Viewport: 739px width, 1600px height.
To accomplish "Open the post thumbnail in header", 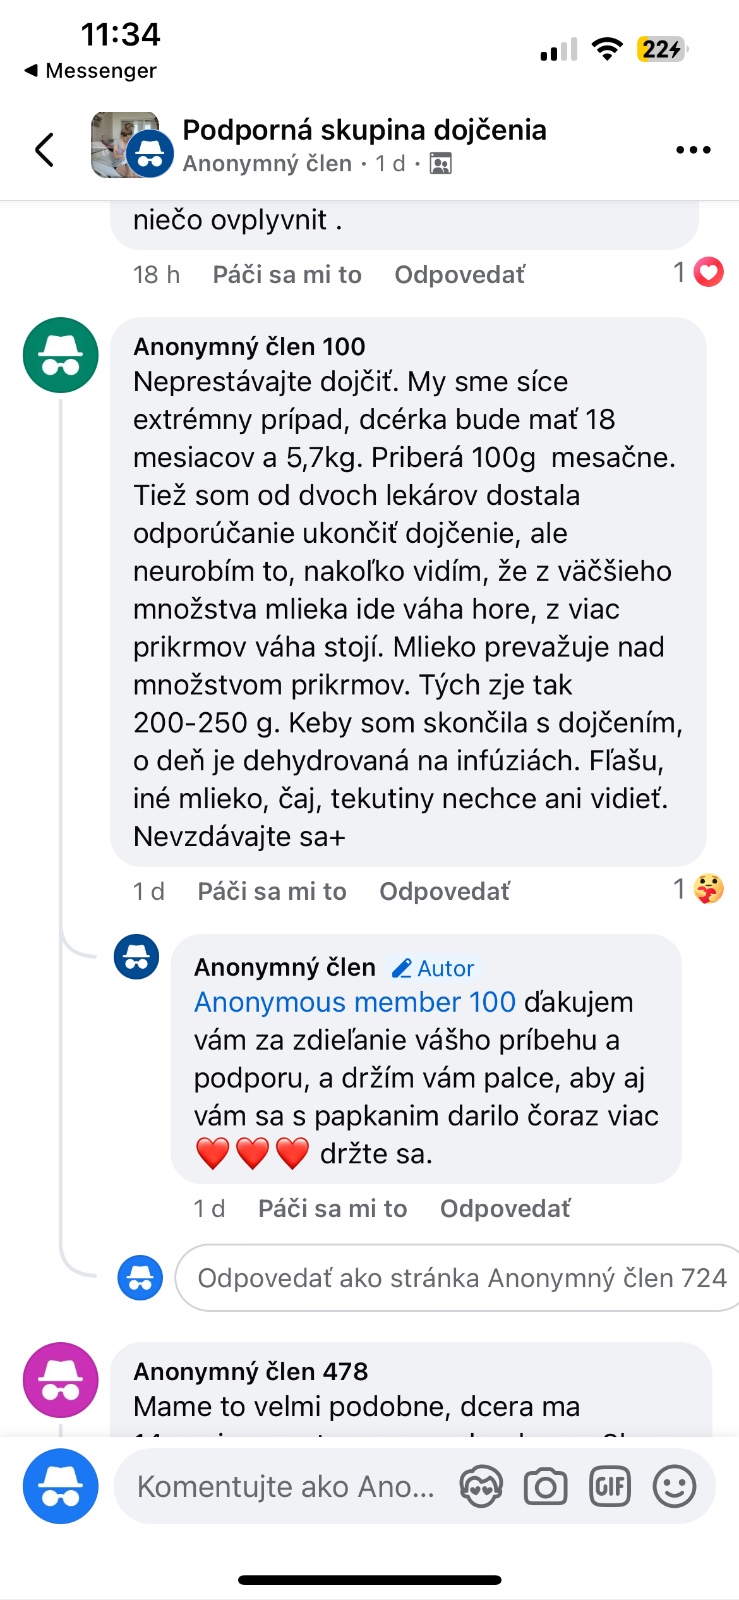I will (125, 145).
